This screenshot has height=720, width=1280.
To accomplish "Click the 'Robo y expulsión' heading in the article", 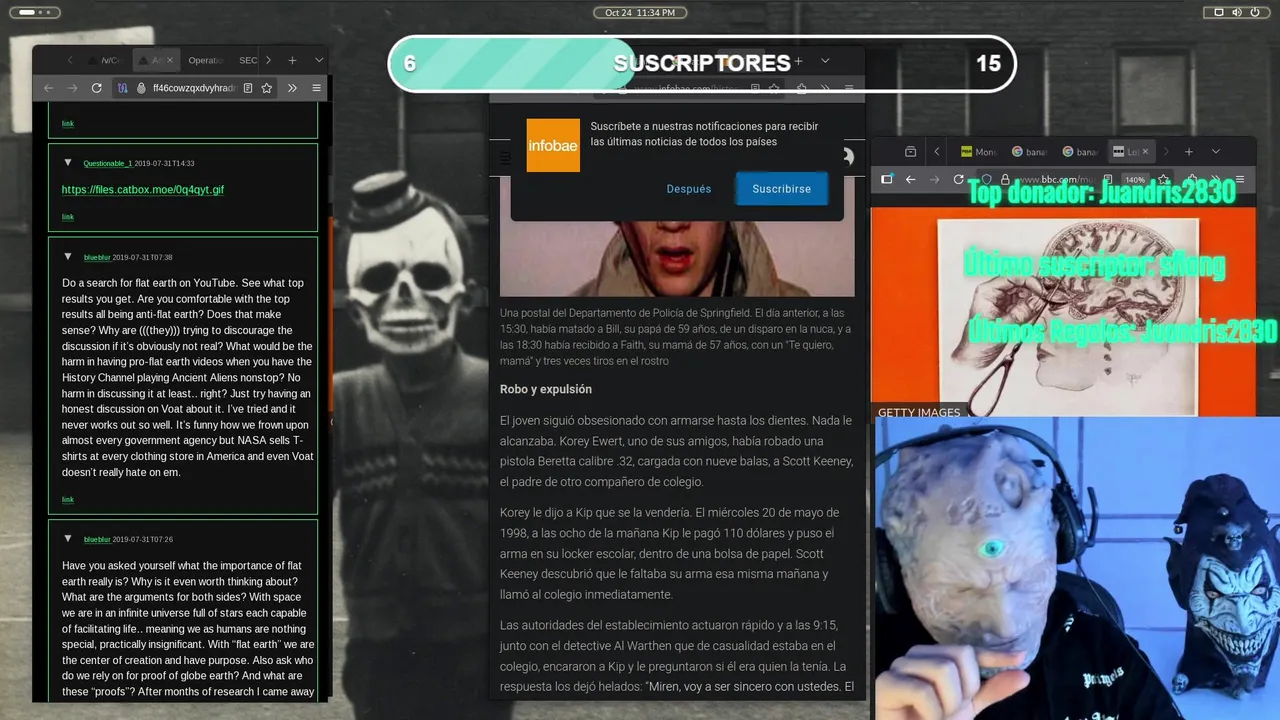I will pos(546,389).
